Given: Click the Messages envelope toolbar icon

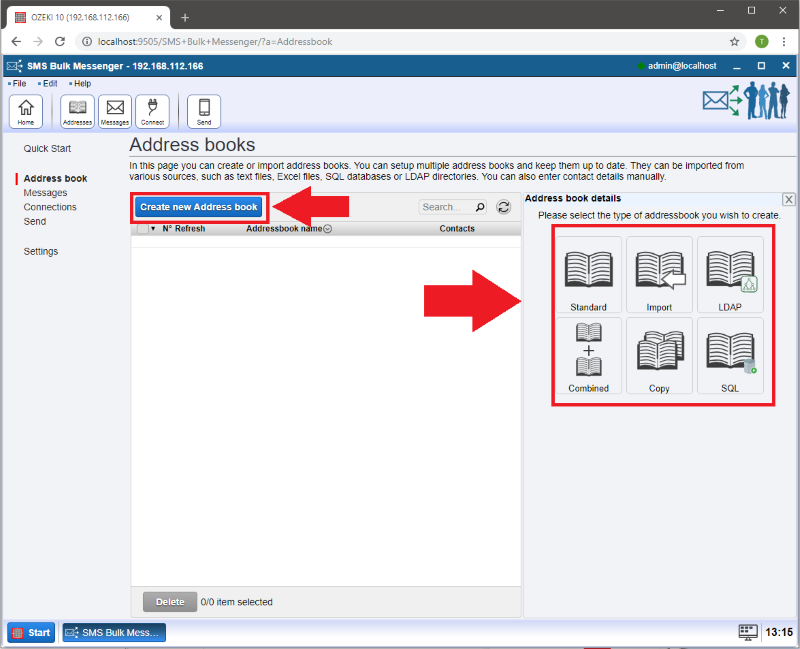Looking at the screenshot, I should (115, 111).
